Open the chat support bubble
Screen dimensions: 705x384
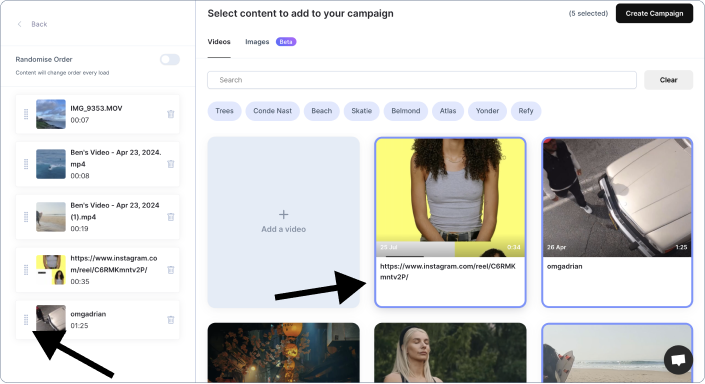point(678,360)
